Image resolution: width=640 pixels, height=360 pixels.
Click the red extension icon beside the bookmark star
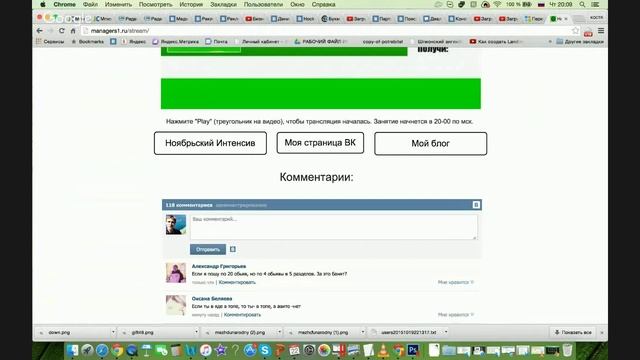pyautogui.click(x=588, y=32)
